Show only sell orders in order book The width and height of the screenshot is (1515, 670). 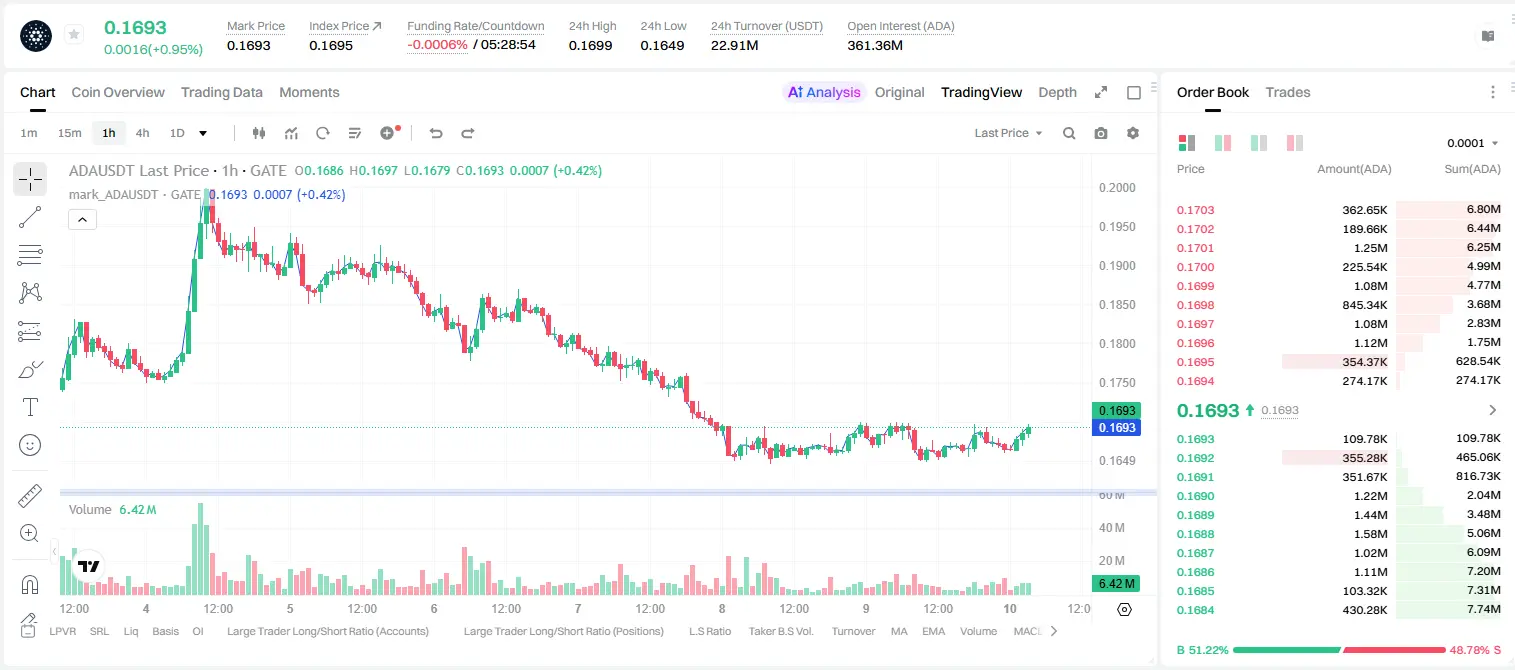(x=1294, y=143)
